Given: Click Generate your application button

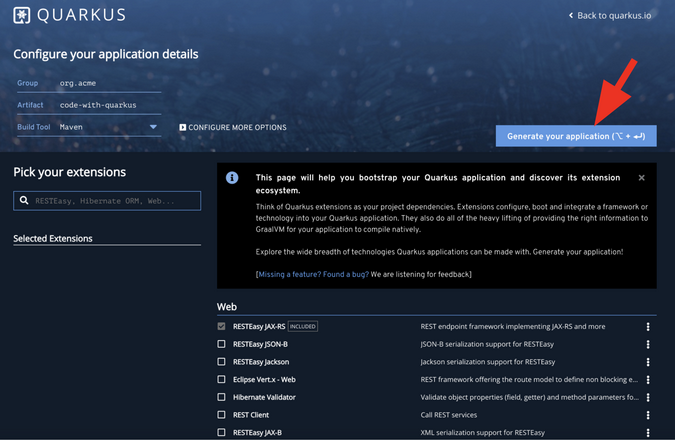Looking at the screenshot, I should [x=576, y=136].
